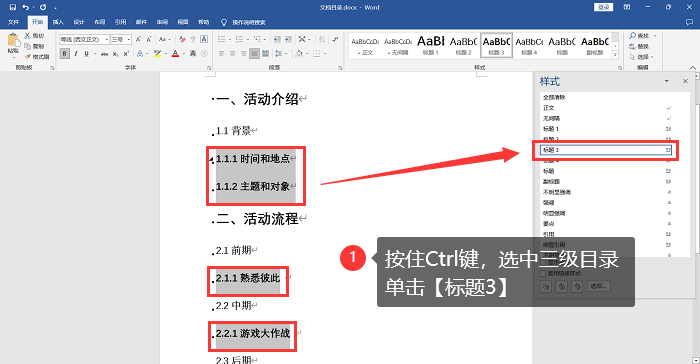Center text alignment icon

click(x=232, y=54)
